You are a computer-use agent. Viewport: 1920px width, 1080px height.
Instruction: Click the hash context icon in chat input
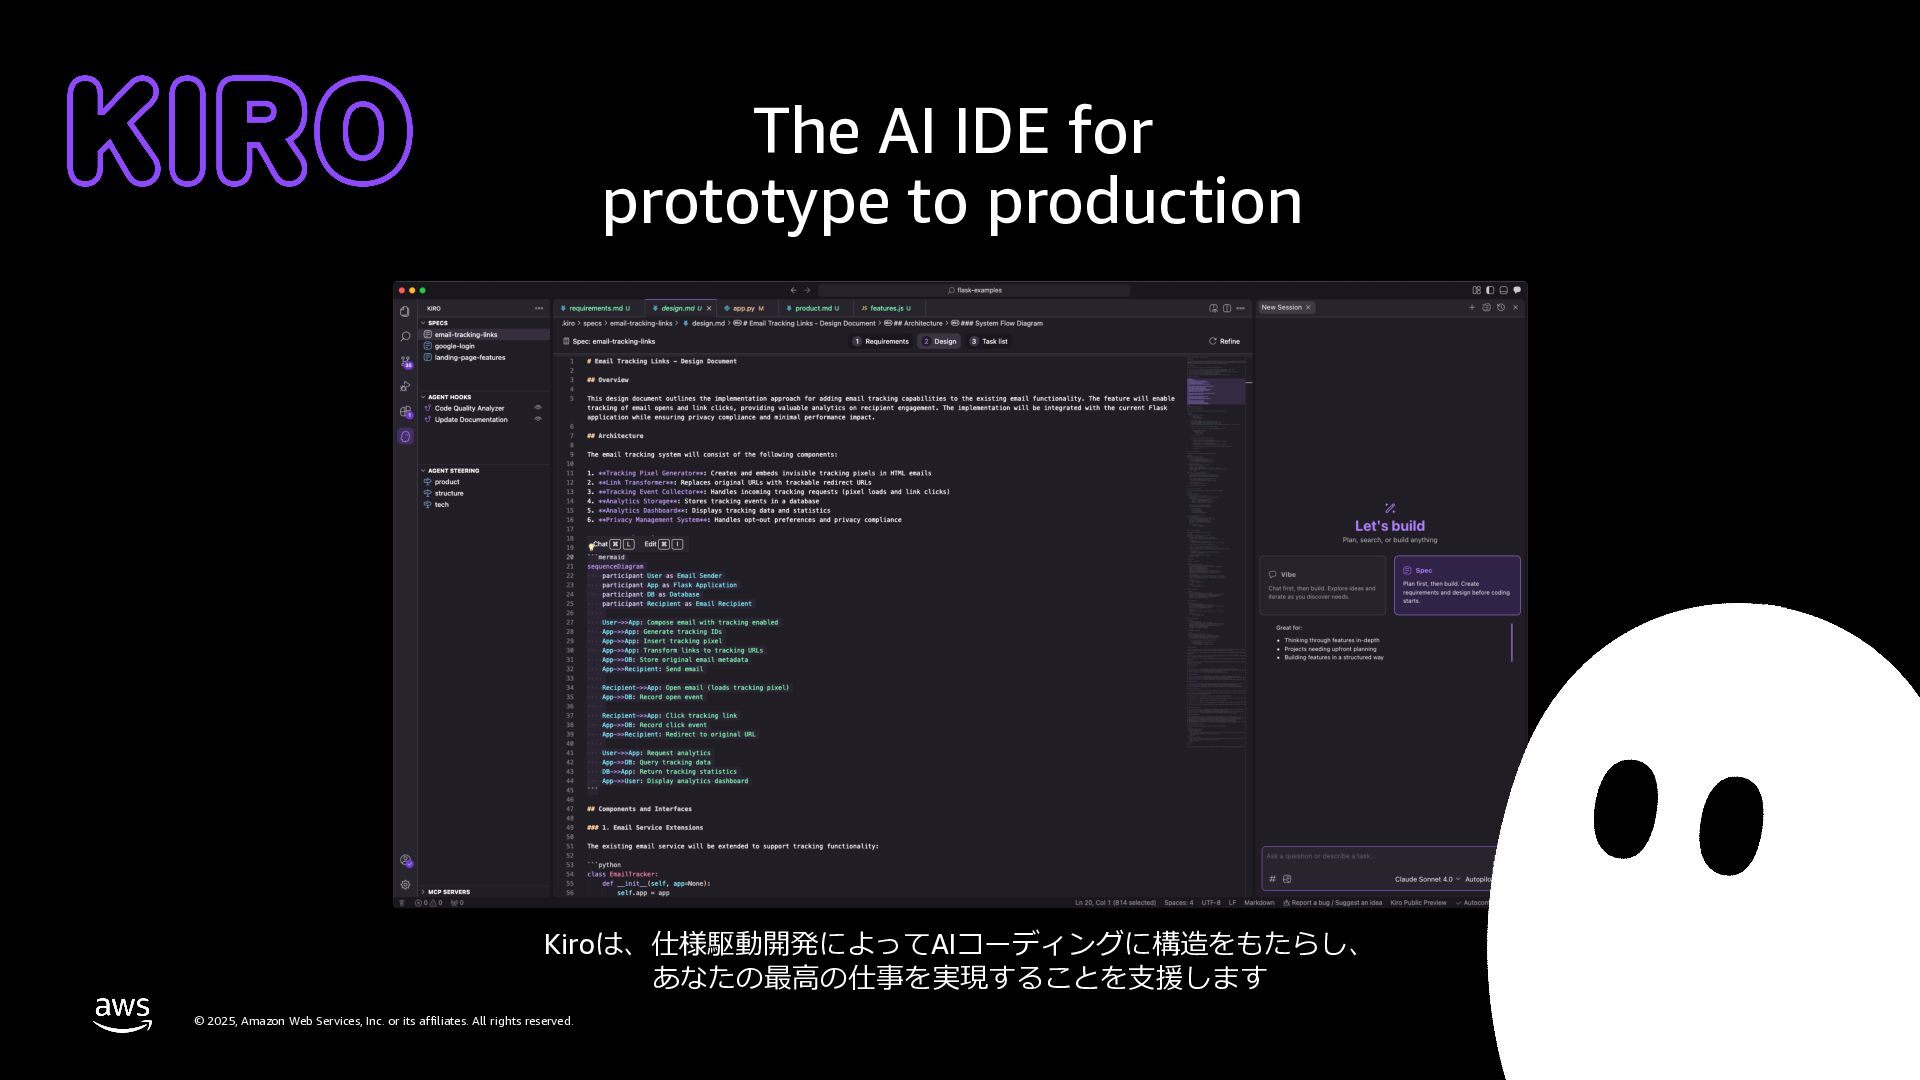tap(1272, 880)
